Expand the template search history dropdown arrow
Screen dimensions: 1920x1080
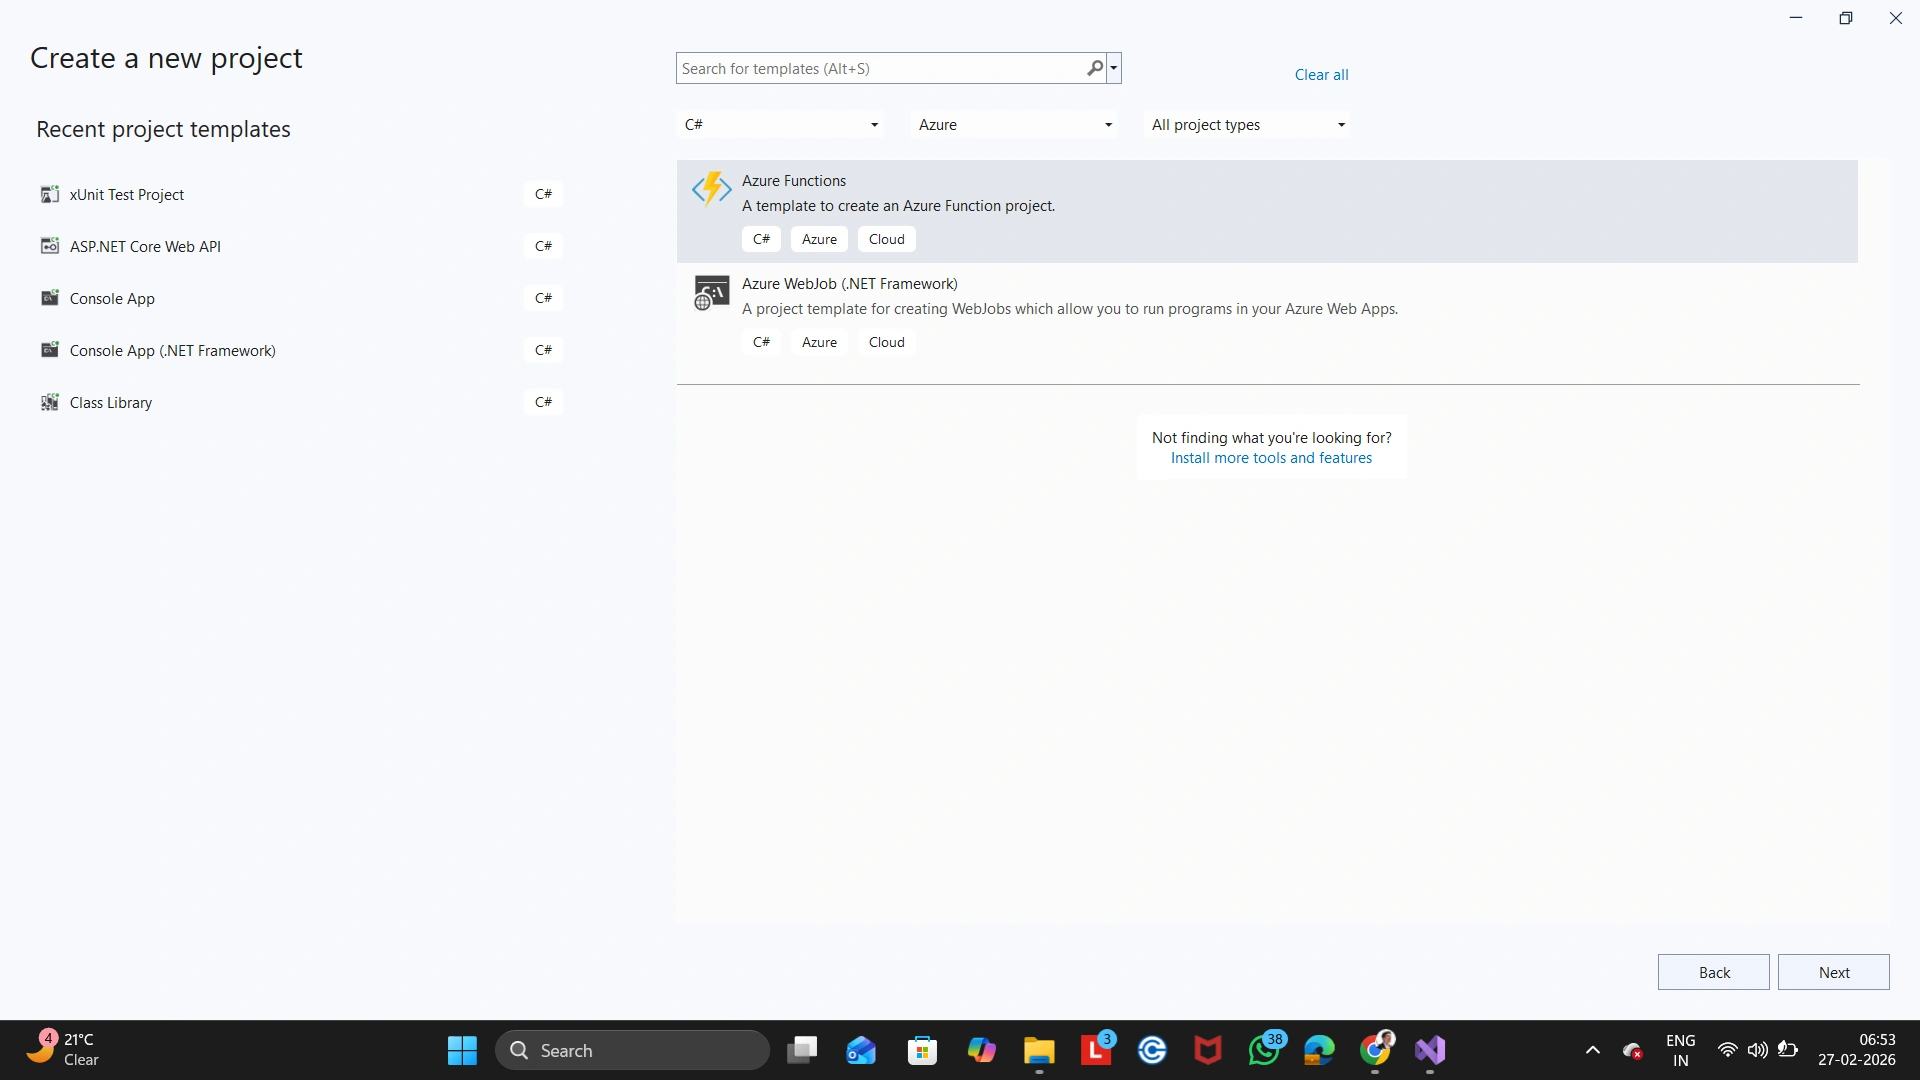[1114, 68]
